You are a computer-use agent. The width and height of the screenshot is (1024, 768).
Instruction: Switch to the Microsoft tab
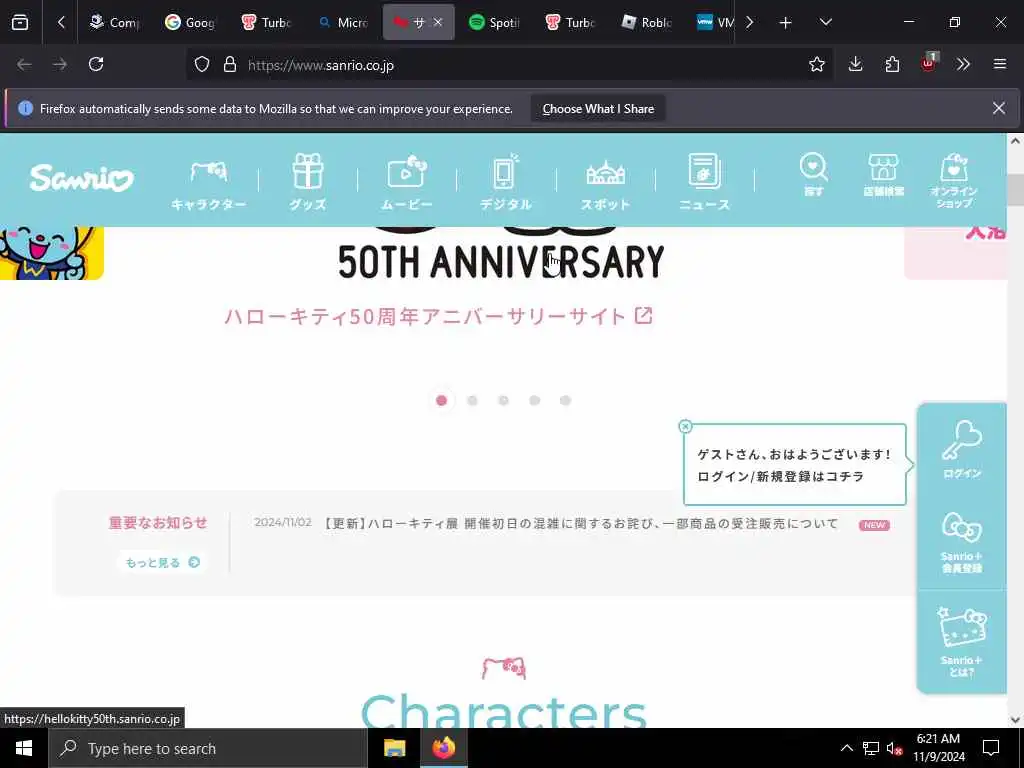pos(342,23)
